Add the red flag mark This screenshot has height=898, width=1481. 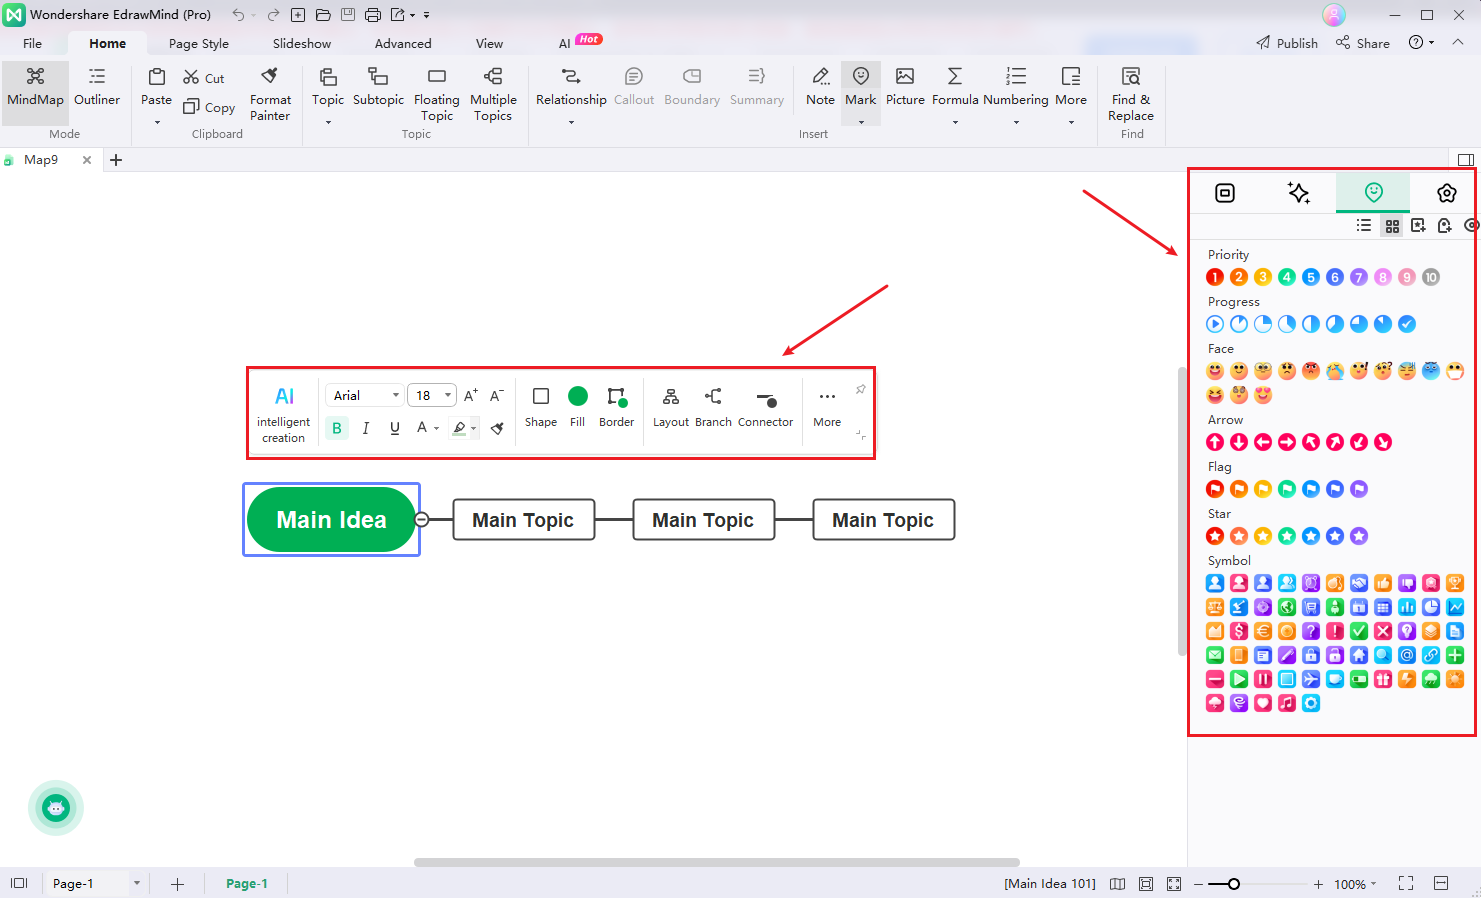pos(1215,489)
